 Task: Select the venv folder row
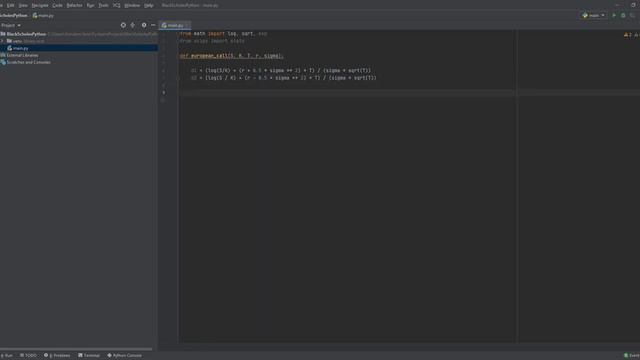[x=79, y=41]
